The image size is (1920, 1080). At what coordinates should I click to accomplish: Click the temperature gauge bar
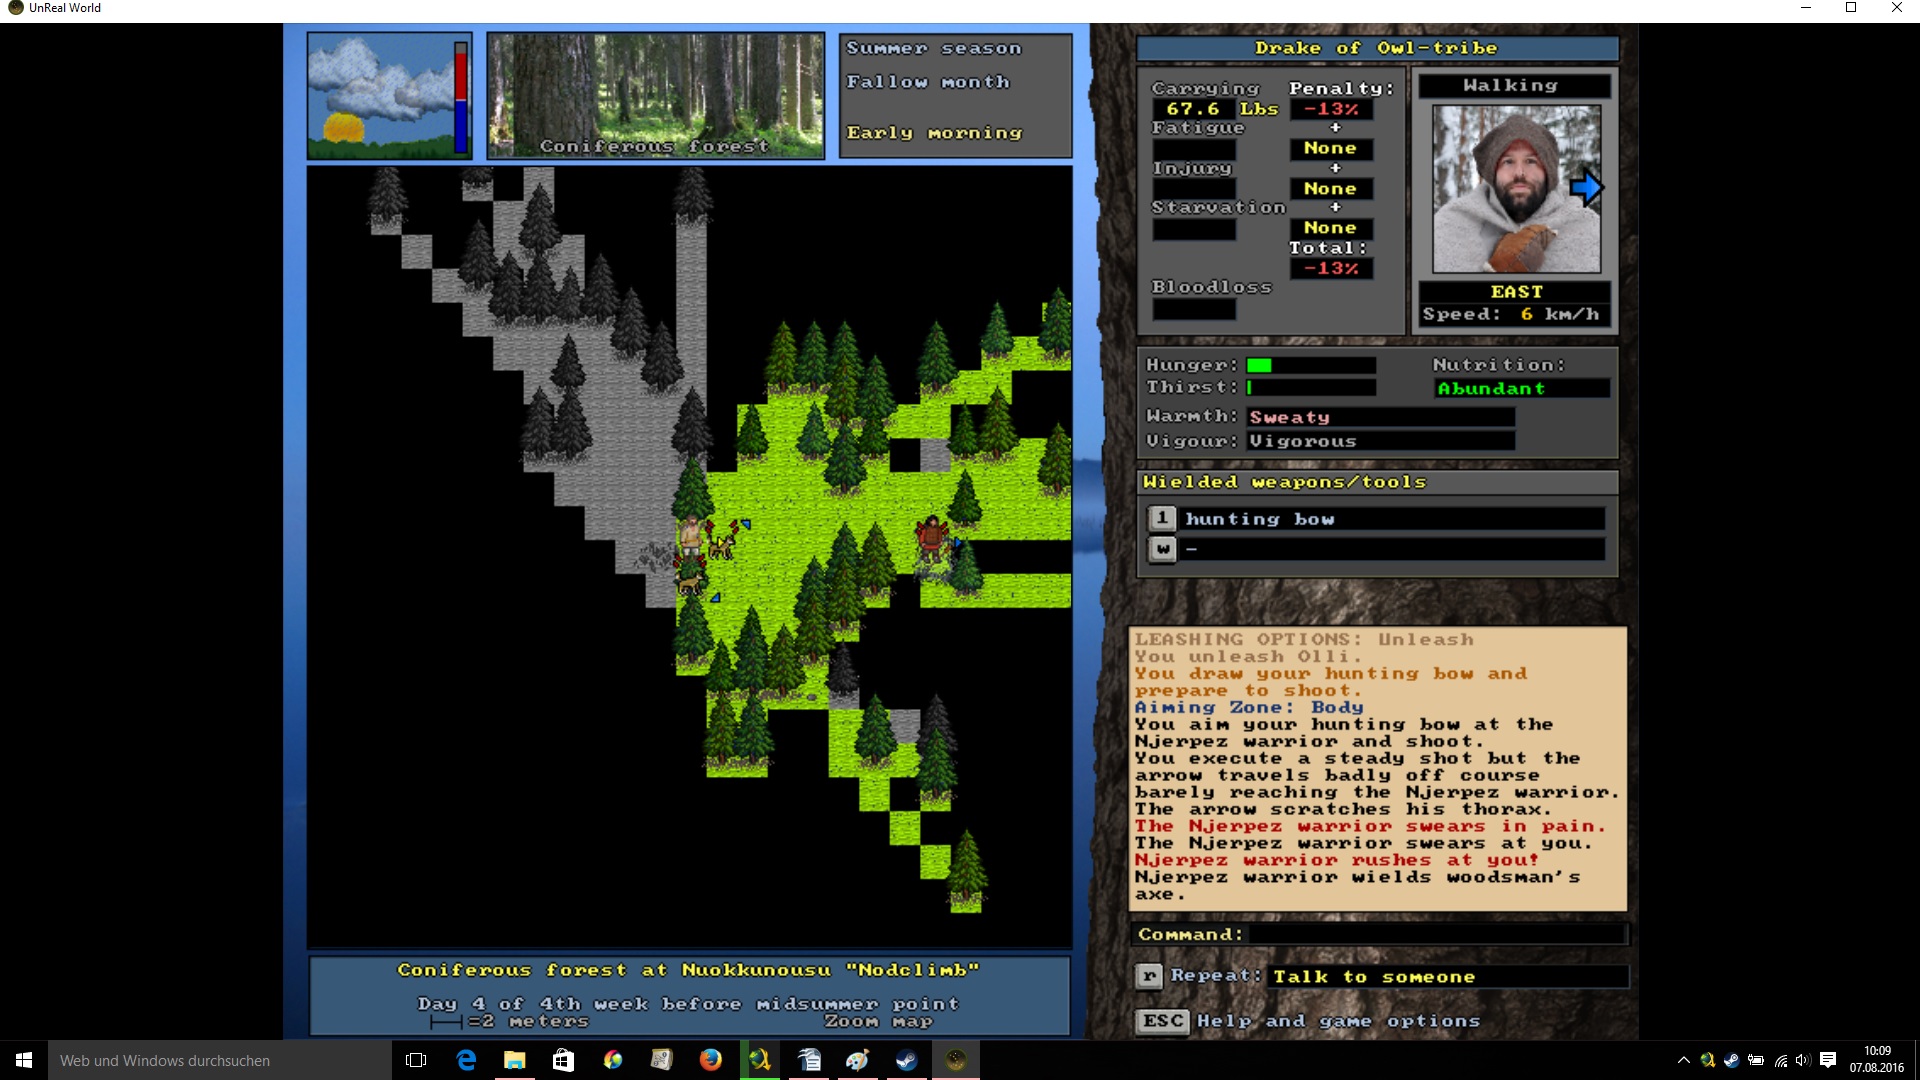click(461, 96)
